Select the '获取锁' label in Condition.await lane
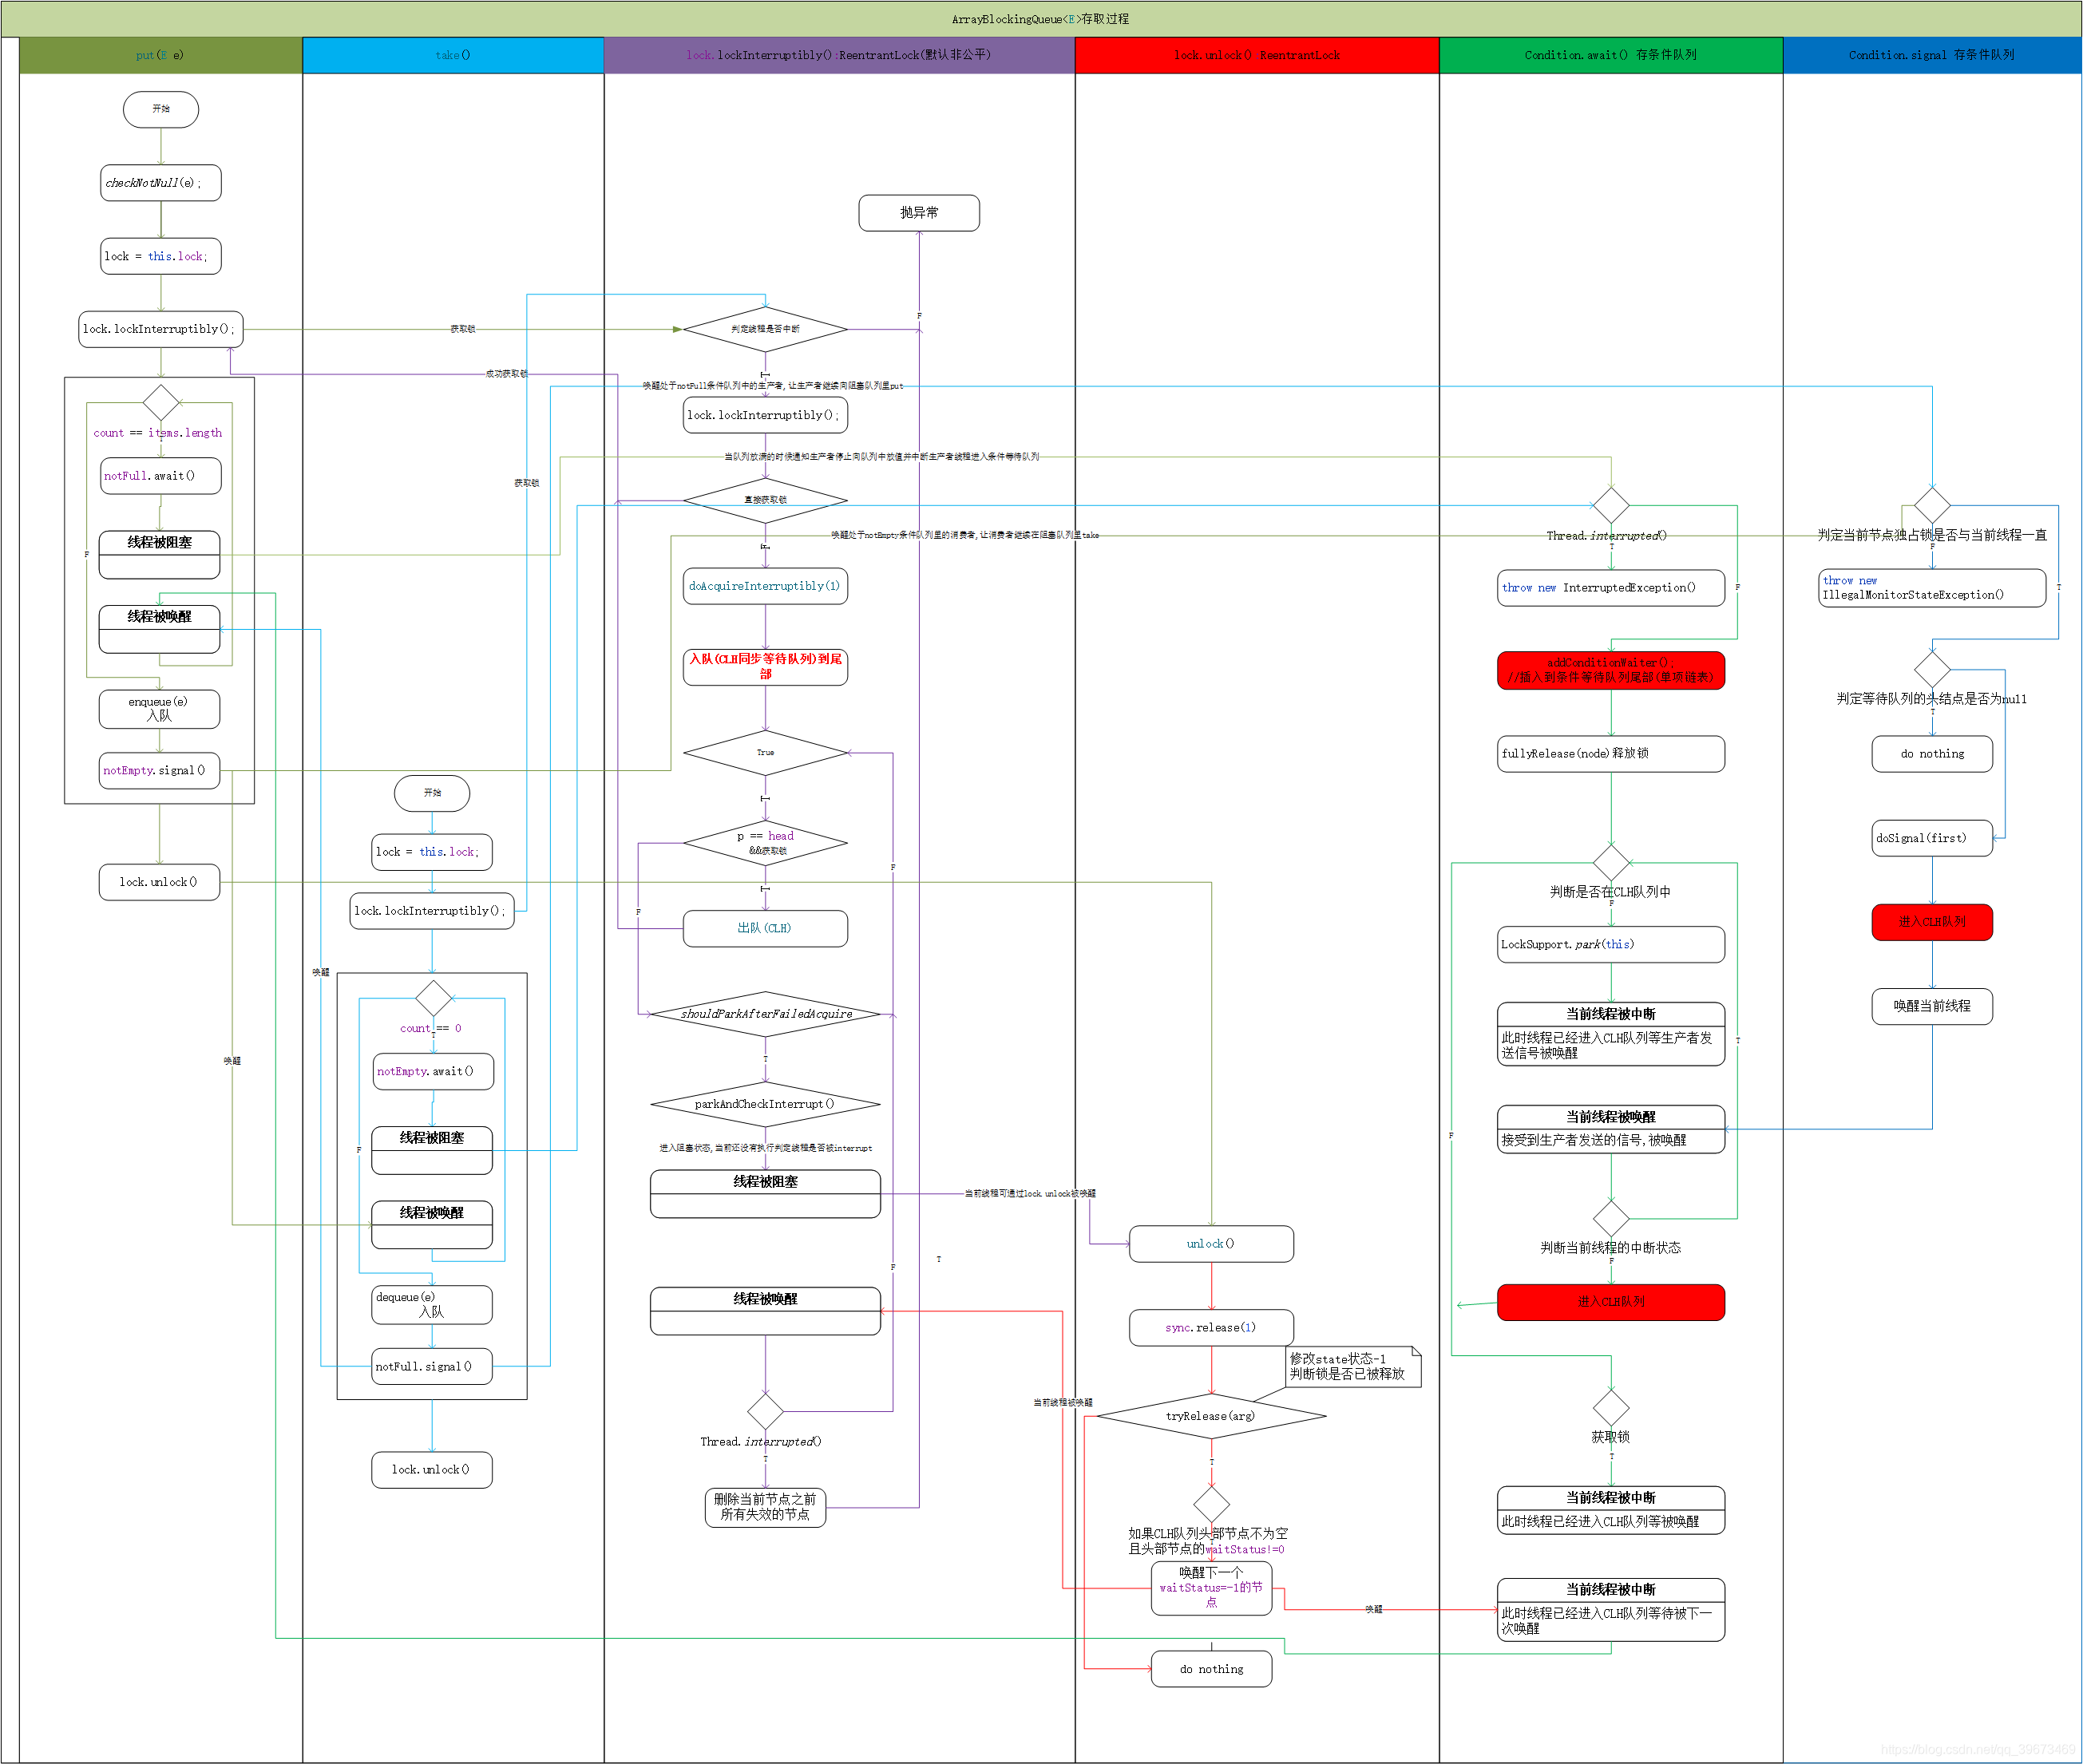 coord(1610,1437)
